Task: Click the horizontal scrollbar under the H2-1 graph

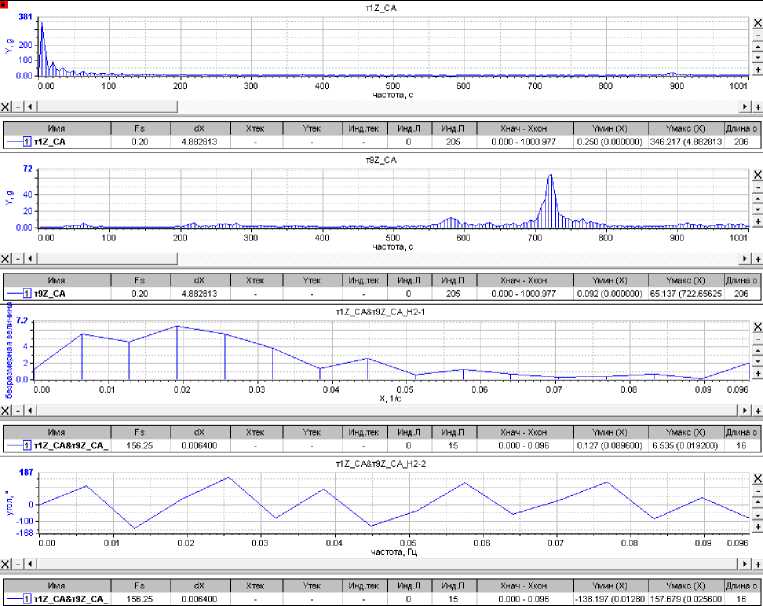Action: tap(387, 410)
